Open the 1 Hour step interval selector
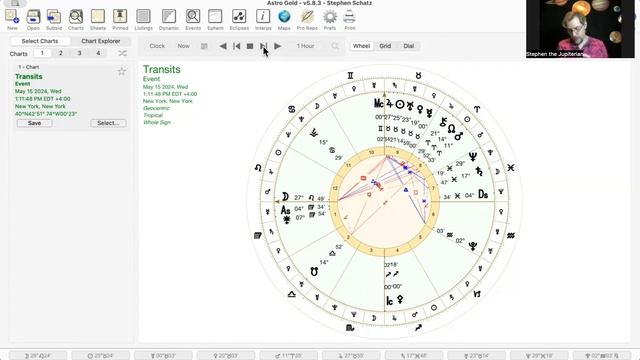640x360 pixels. [305, 46]
